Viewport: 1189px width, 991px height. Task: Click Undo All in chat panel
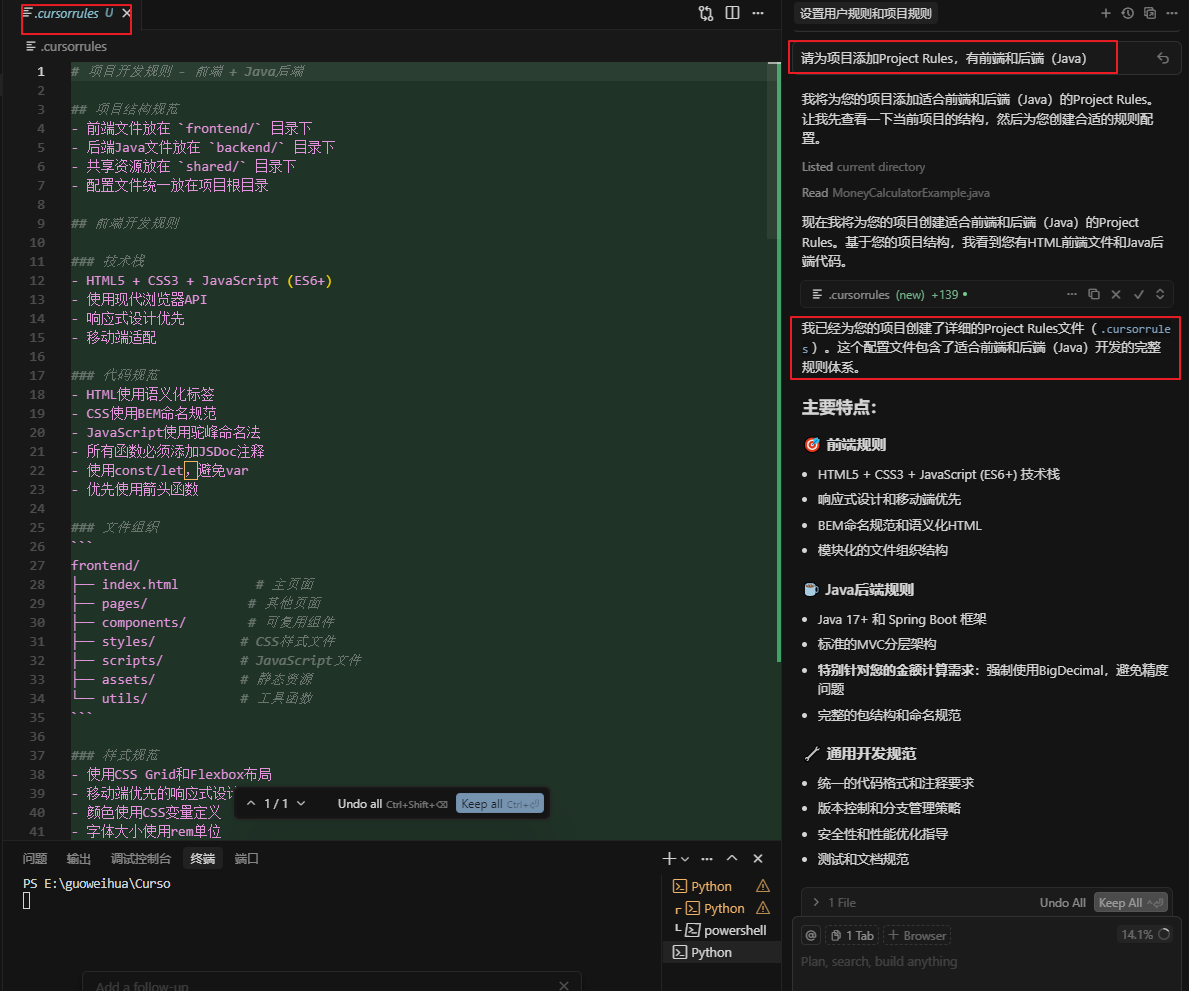[1062, 902]
